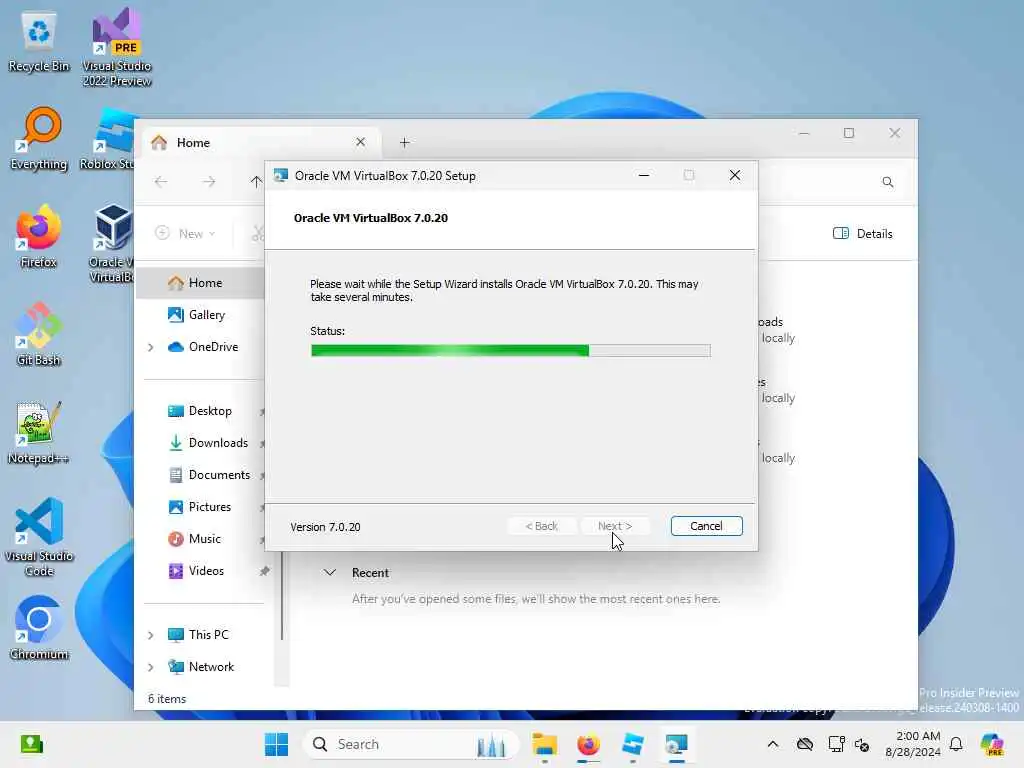Open muted volume tray icon
Image resolution: width=1024 pixels, height=768 pixels.
point(862,744)
